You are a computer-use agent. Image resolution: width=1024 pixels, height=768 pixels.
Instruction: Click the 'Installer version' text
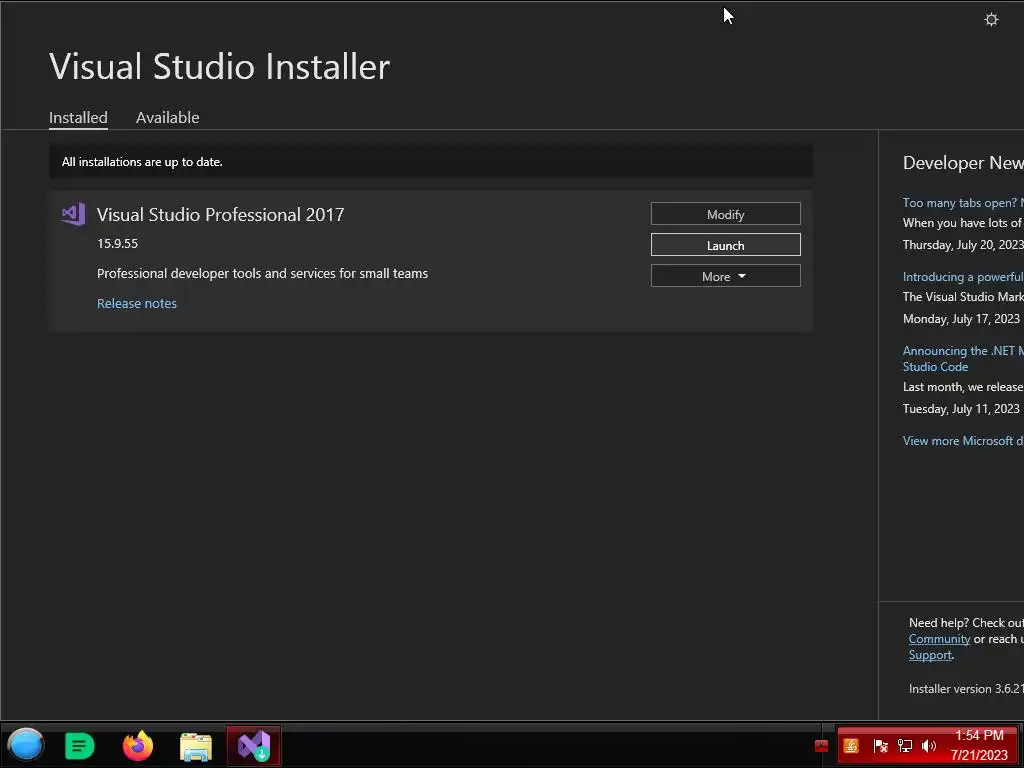point(966,689)
